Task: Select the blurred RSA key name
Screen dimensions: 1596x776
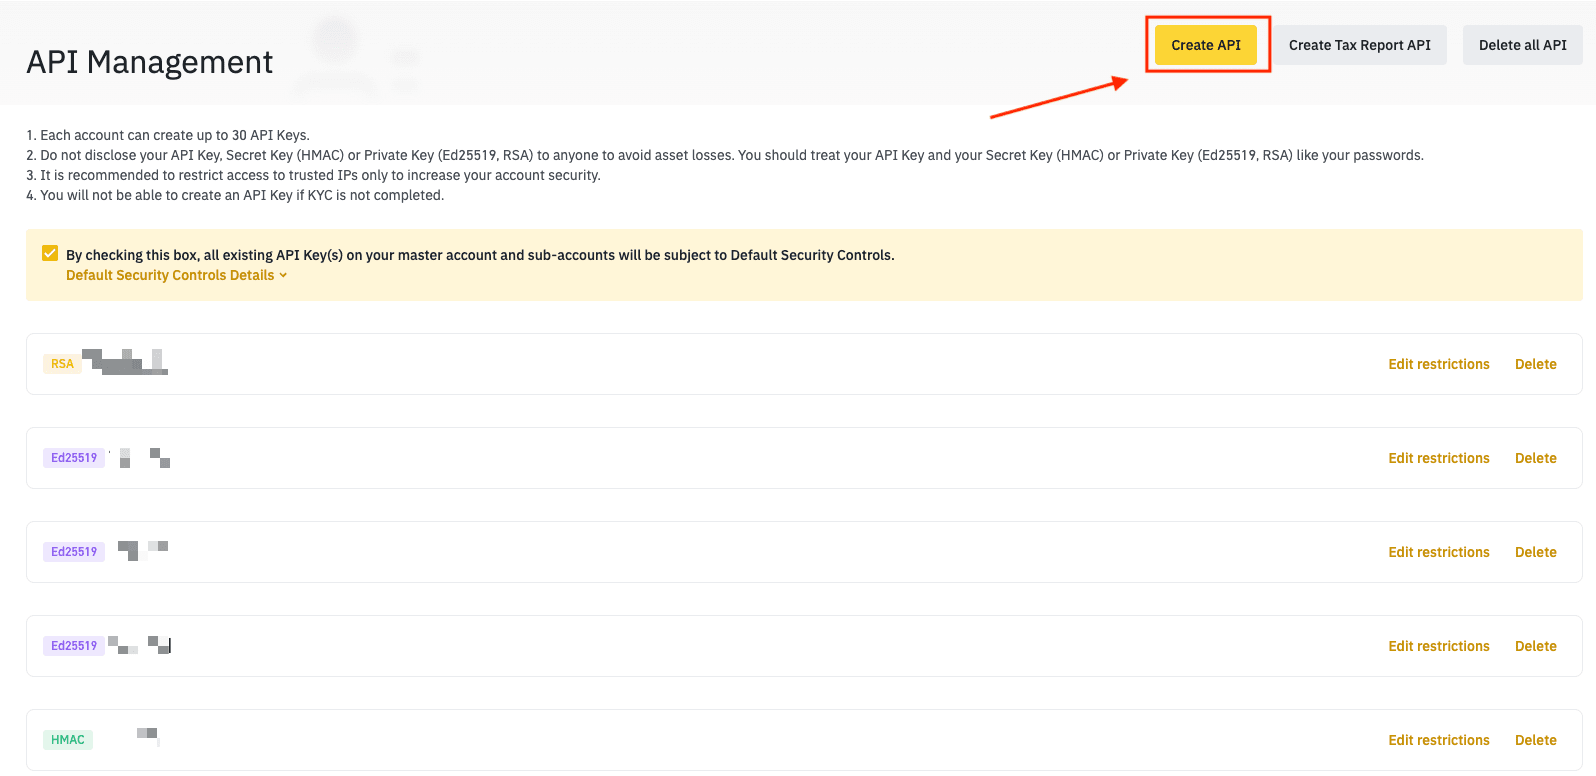Action: [125, 362]
